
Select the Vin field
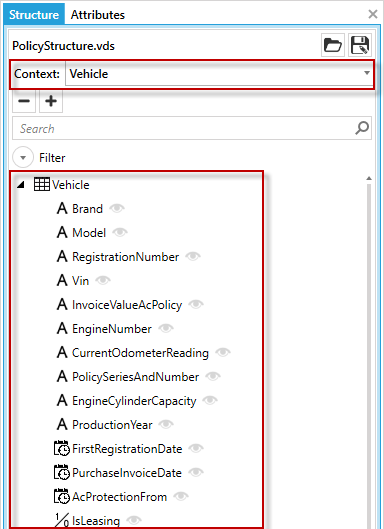click(x=81, y=280)
